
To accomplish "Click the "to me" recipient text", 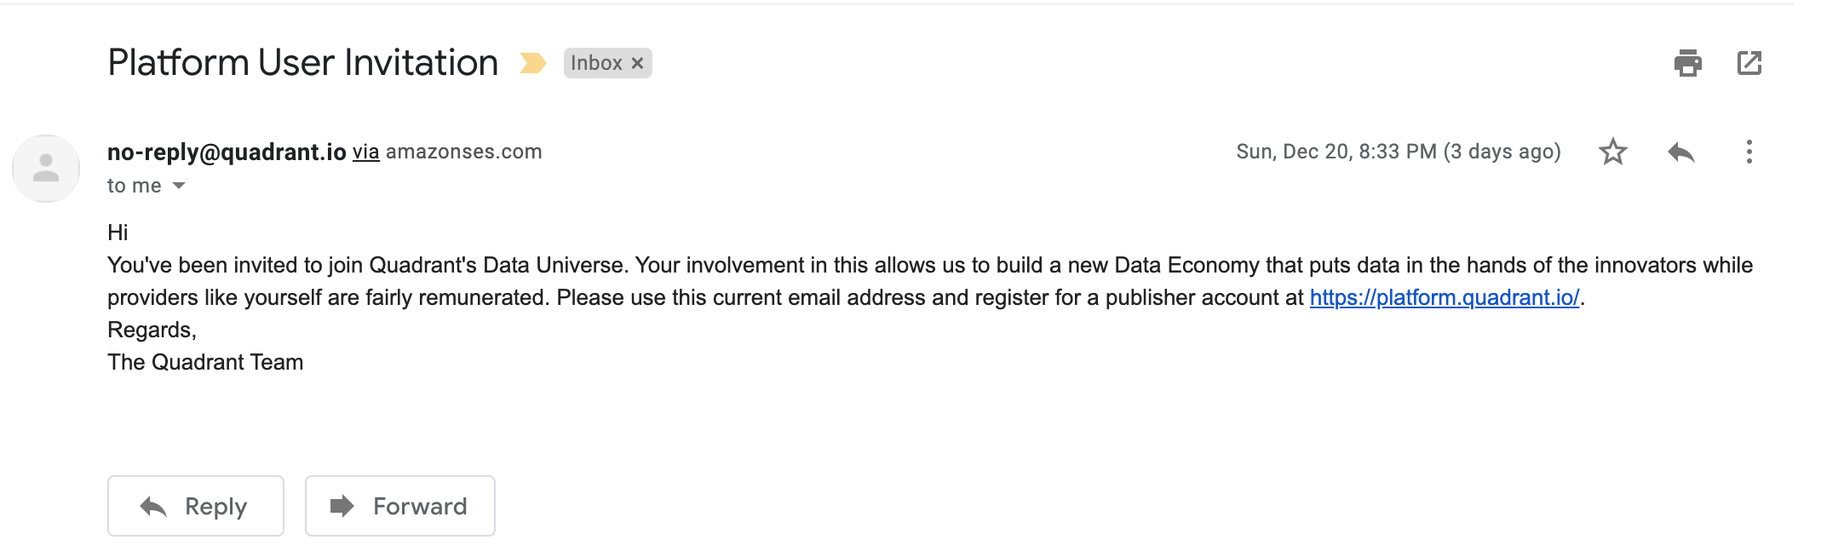I will pos(134,186).
